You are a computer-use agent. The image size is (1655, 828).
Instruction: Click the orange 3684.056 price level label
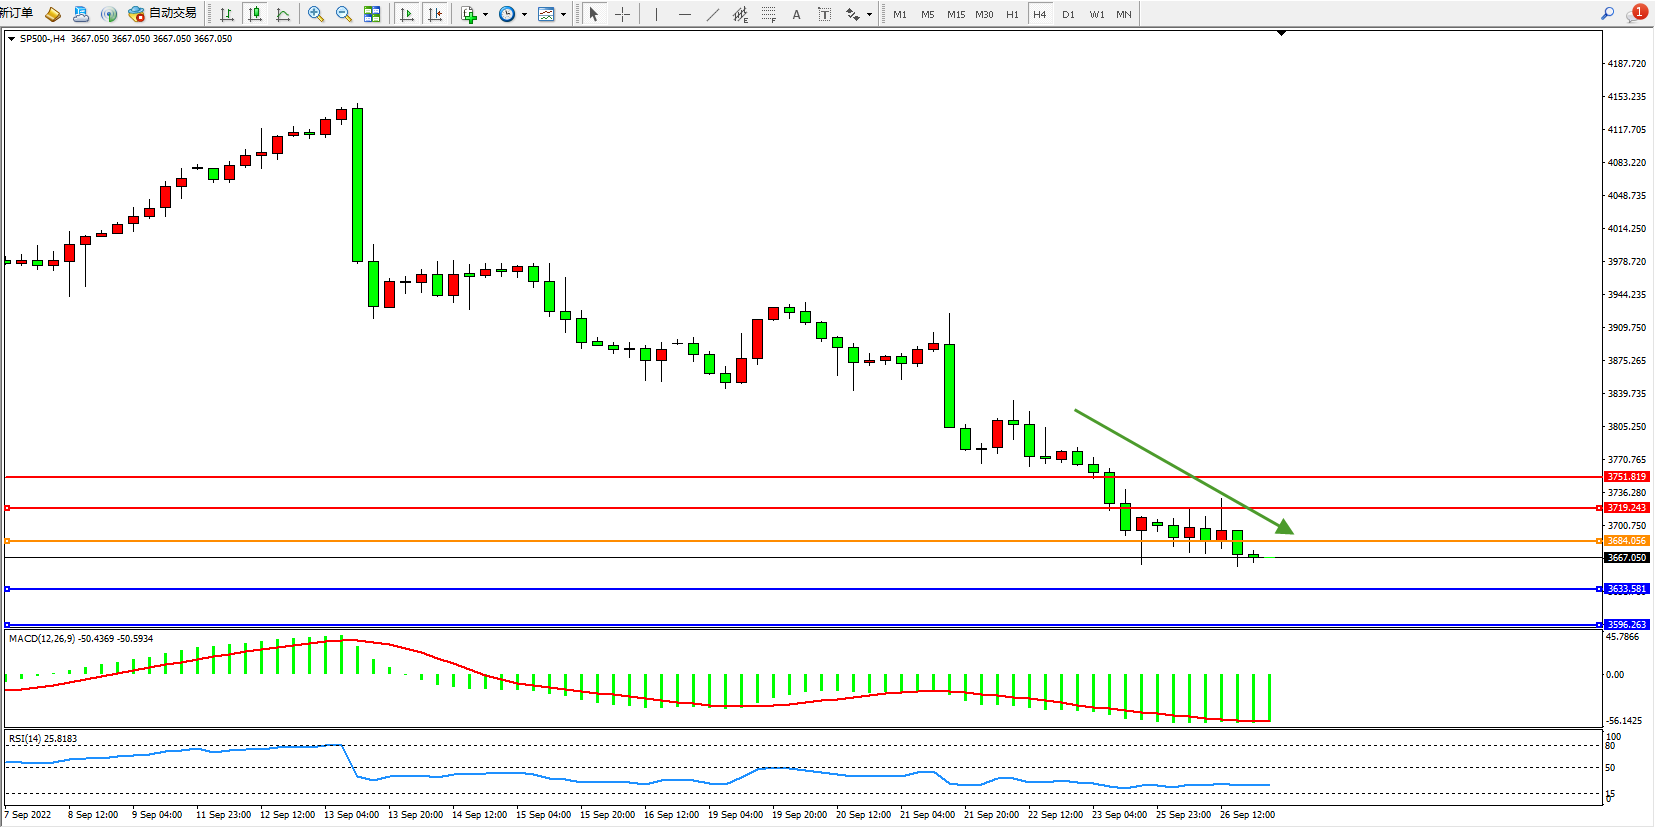[1626, 541]
